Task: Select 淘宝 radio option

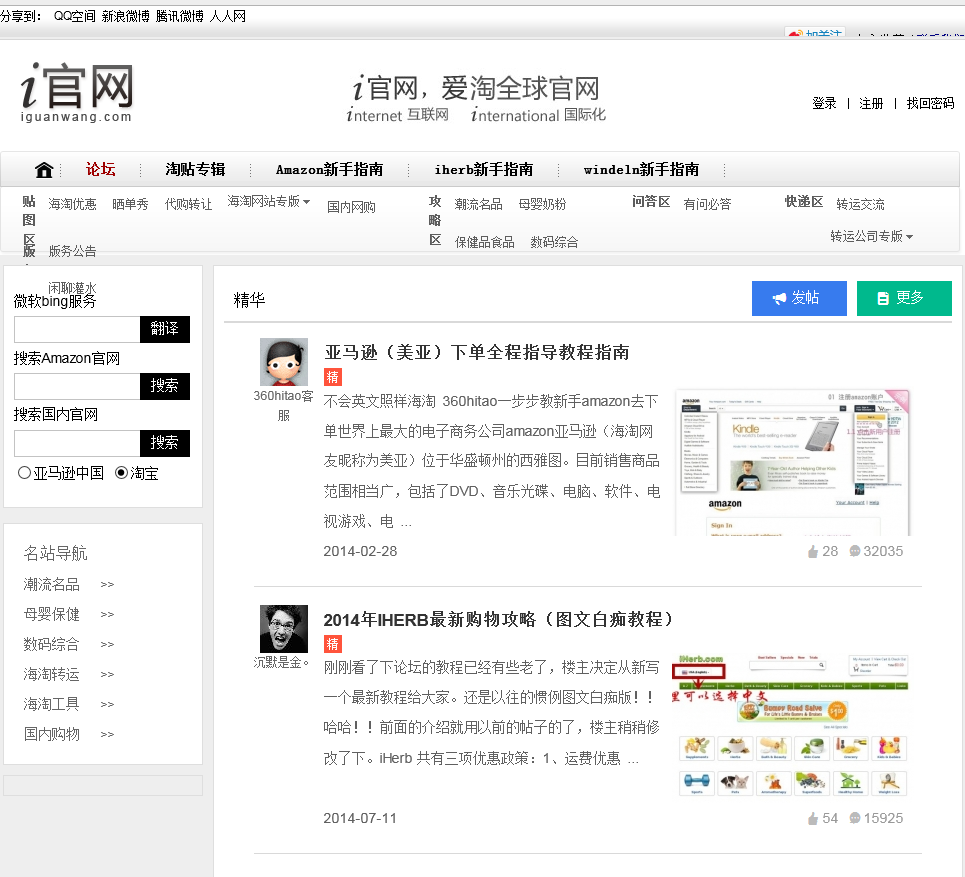Action: coord(121,473)
